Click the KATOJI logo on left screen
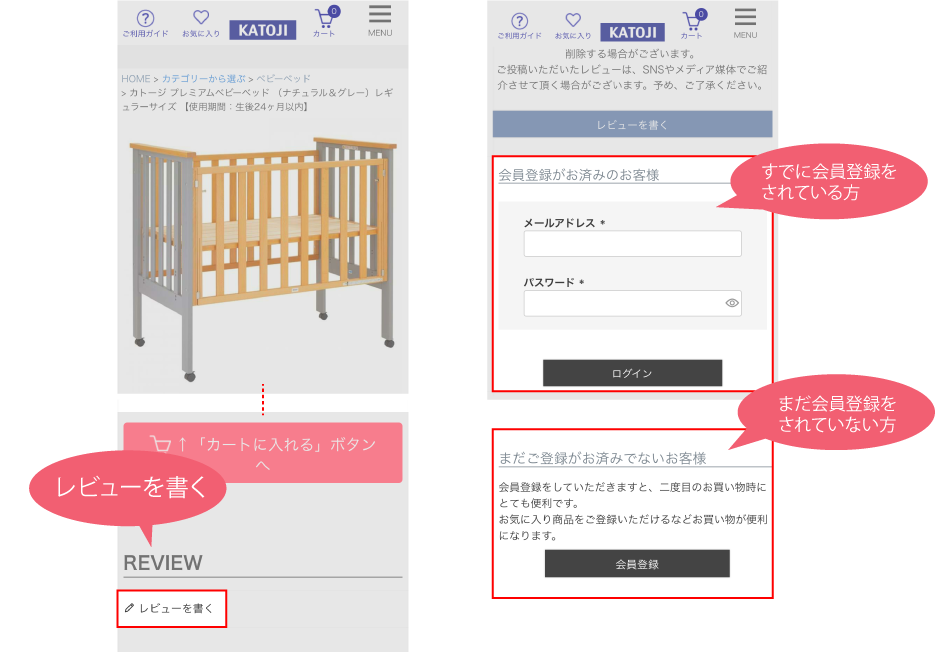The image size is (951, 652). pyautogui.click(x=263, y=30)
